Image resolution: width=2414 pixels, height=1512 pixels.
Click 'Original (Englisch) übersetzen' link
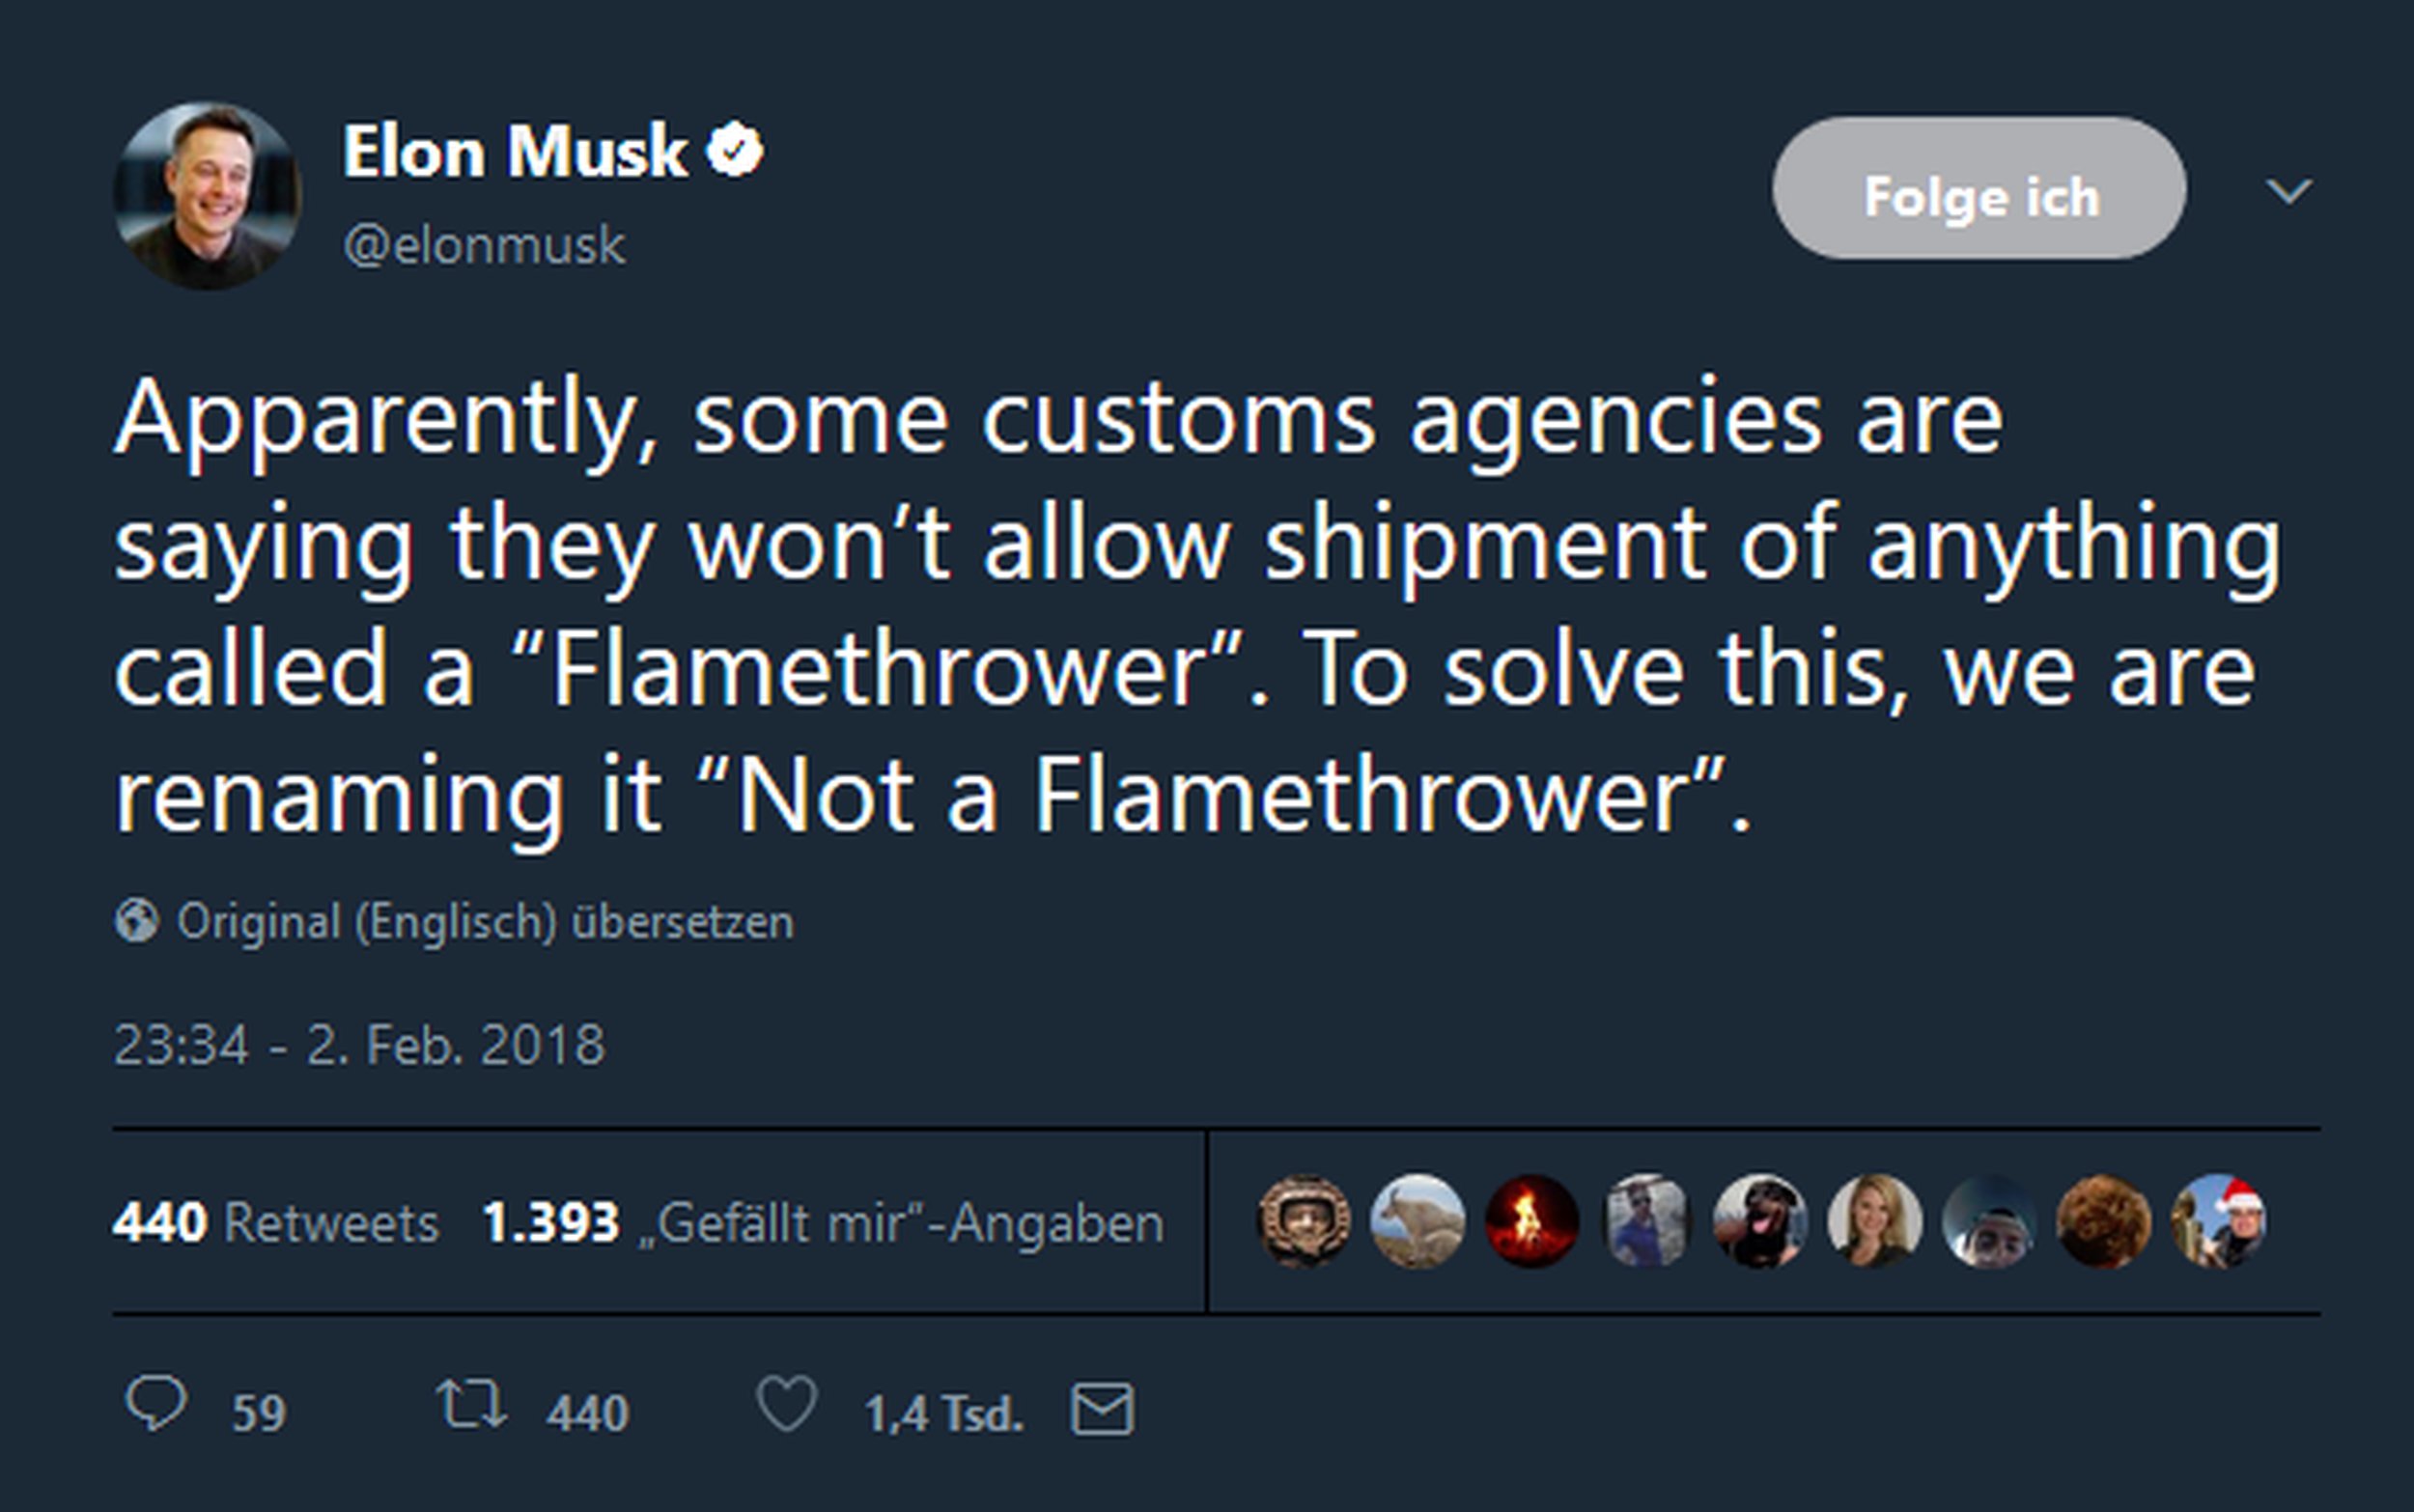(x=485, y=921)
